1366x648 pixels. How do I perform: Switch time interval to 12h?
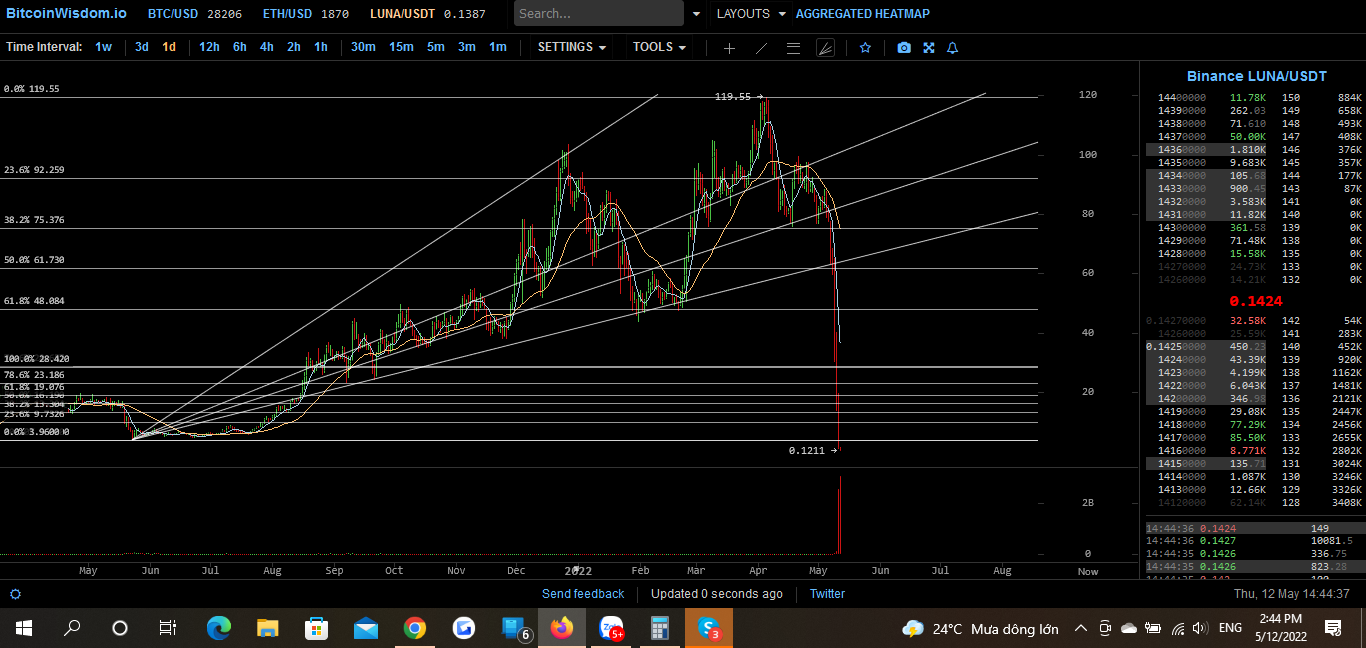click(209, 47)
